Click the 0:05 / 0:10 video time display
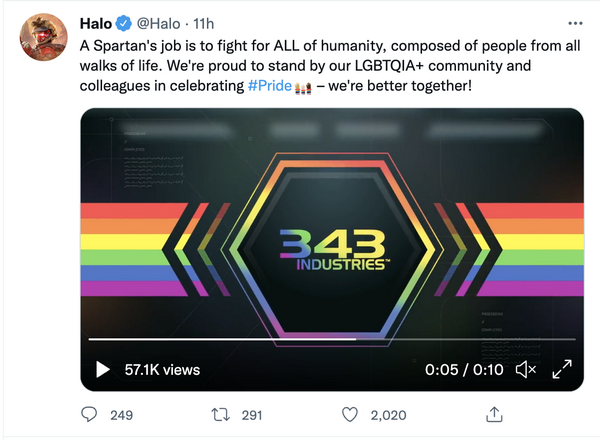600x440 pixels. [x=462, y=369]
